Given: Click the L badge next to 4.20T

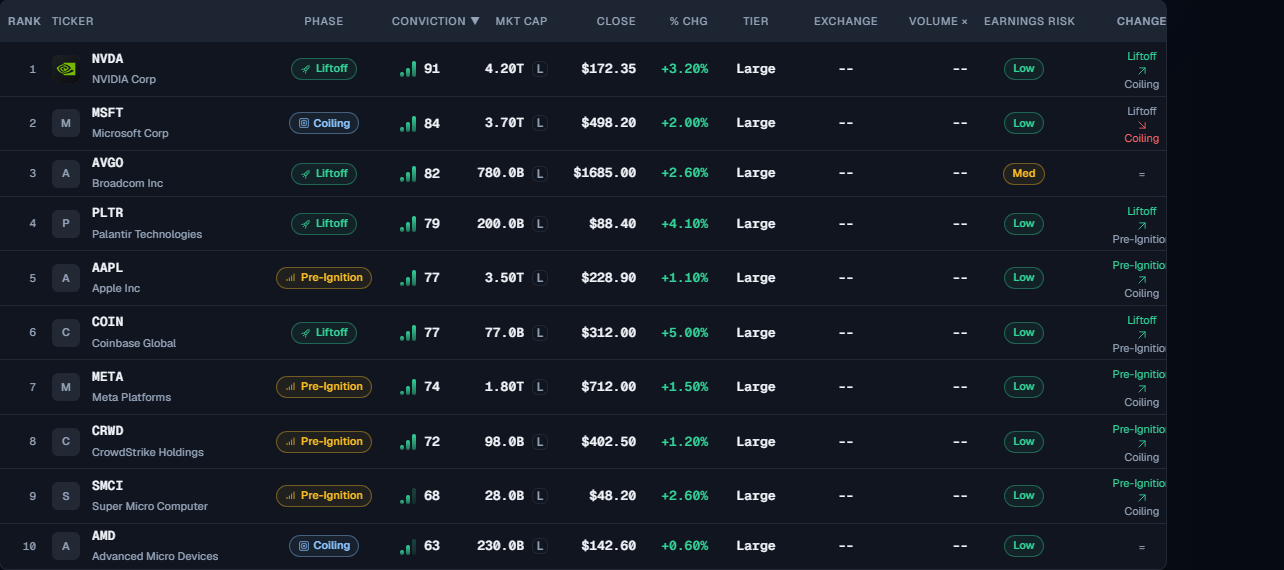Looking at the screenshot, I should (540, 69).
